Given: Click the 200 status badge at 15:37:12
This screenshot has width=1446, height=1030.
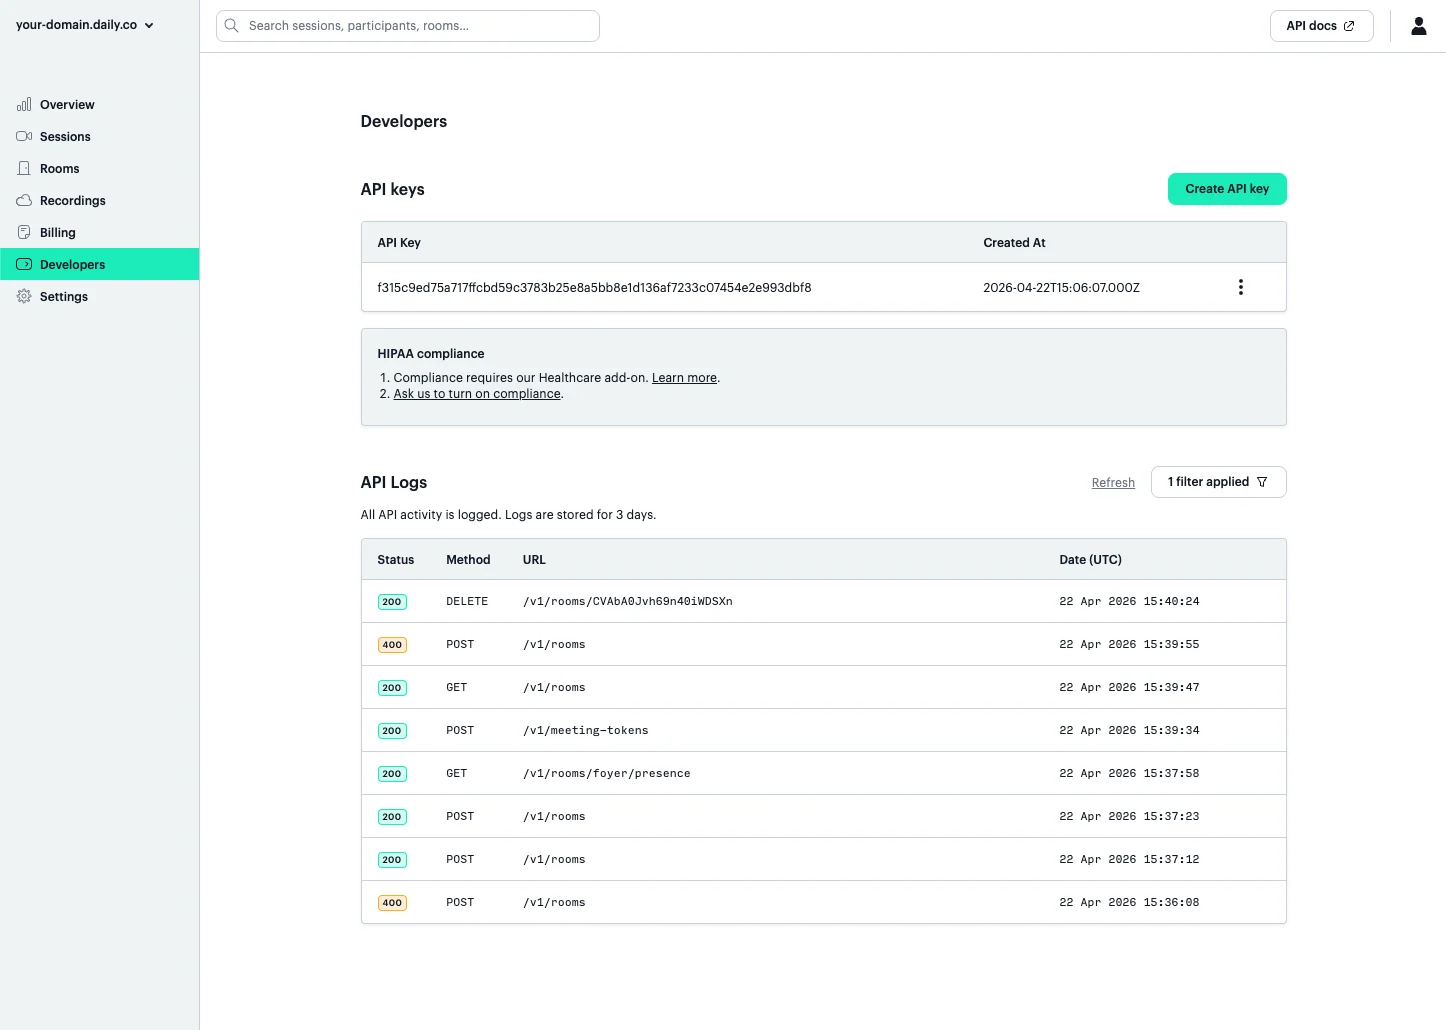Looking at the screenshot, I should (392, 860).
